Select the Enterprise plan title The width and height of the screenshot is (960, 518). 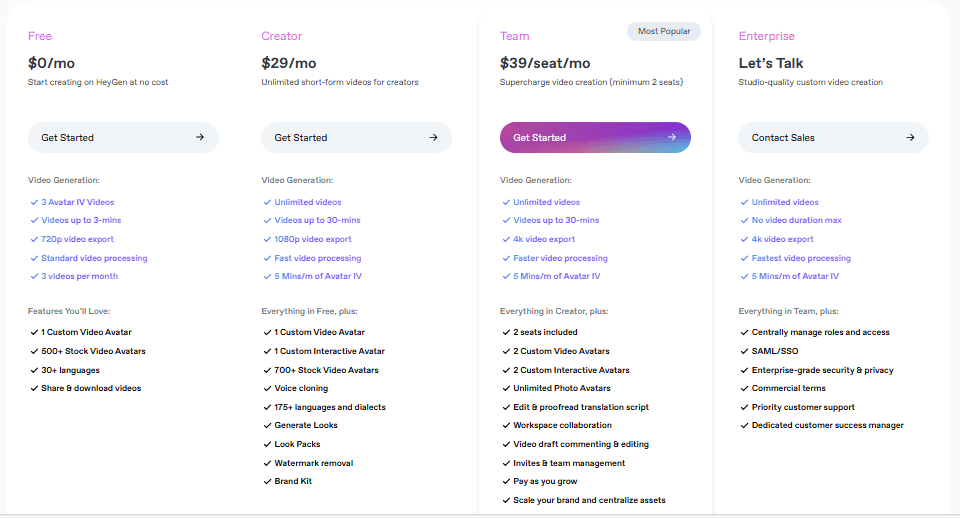[x=767, y=36]
